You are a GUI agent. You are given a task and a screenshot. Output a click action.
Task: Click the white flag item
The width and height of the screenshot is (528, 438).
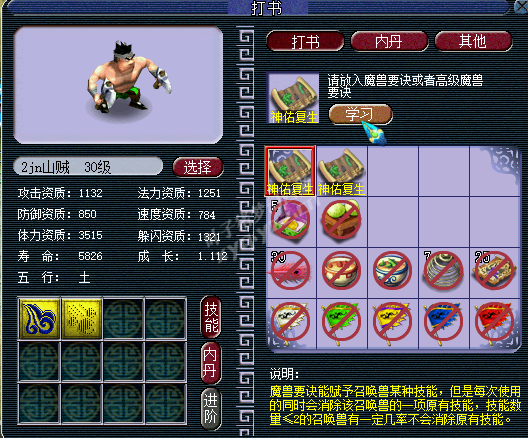[x=291, y=323]
